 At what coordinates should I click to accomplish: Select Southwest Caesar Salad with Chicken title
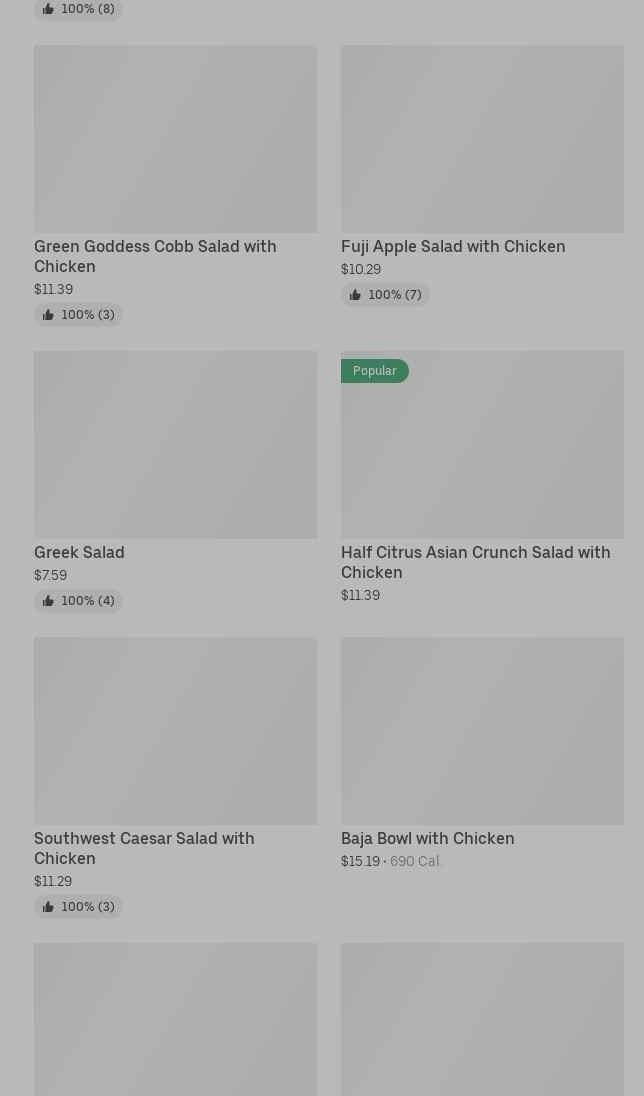click(x=144, y=848)
